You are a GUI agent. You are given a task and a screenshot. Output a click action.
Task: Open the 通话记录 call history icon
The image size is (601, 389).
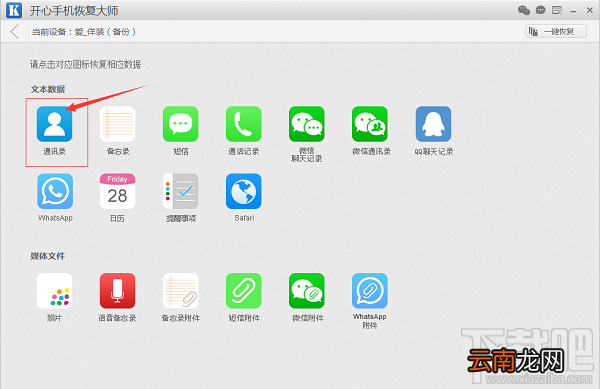[x=243, y=124]
